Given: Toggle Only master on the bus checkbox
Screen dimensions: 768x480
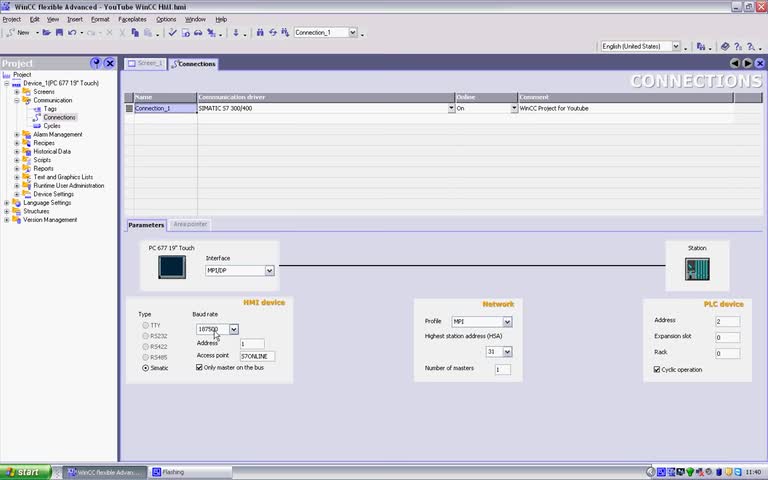Looking at the screenshot, I should click(x=199, y=367).
